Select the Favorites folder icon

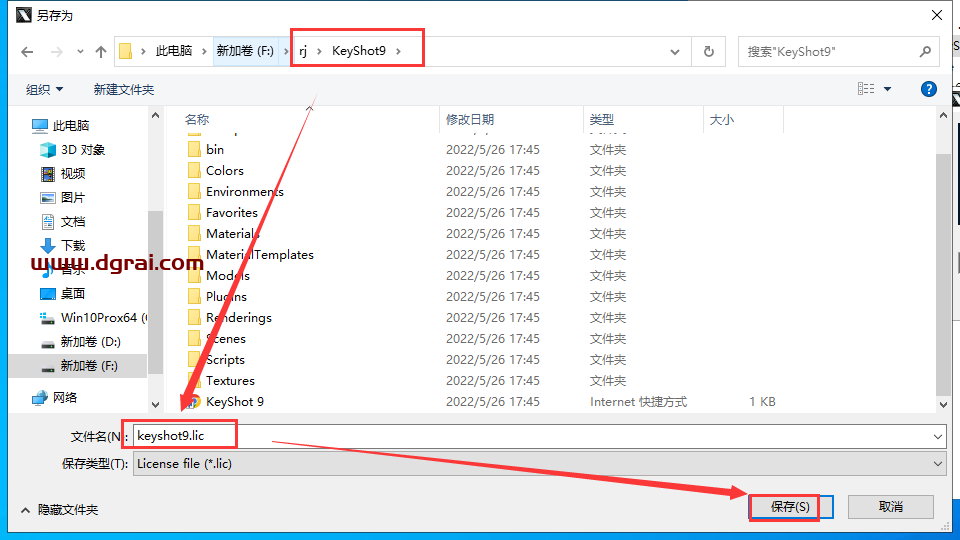pyautogui.click(x=194, y=212)
